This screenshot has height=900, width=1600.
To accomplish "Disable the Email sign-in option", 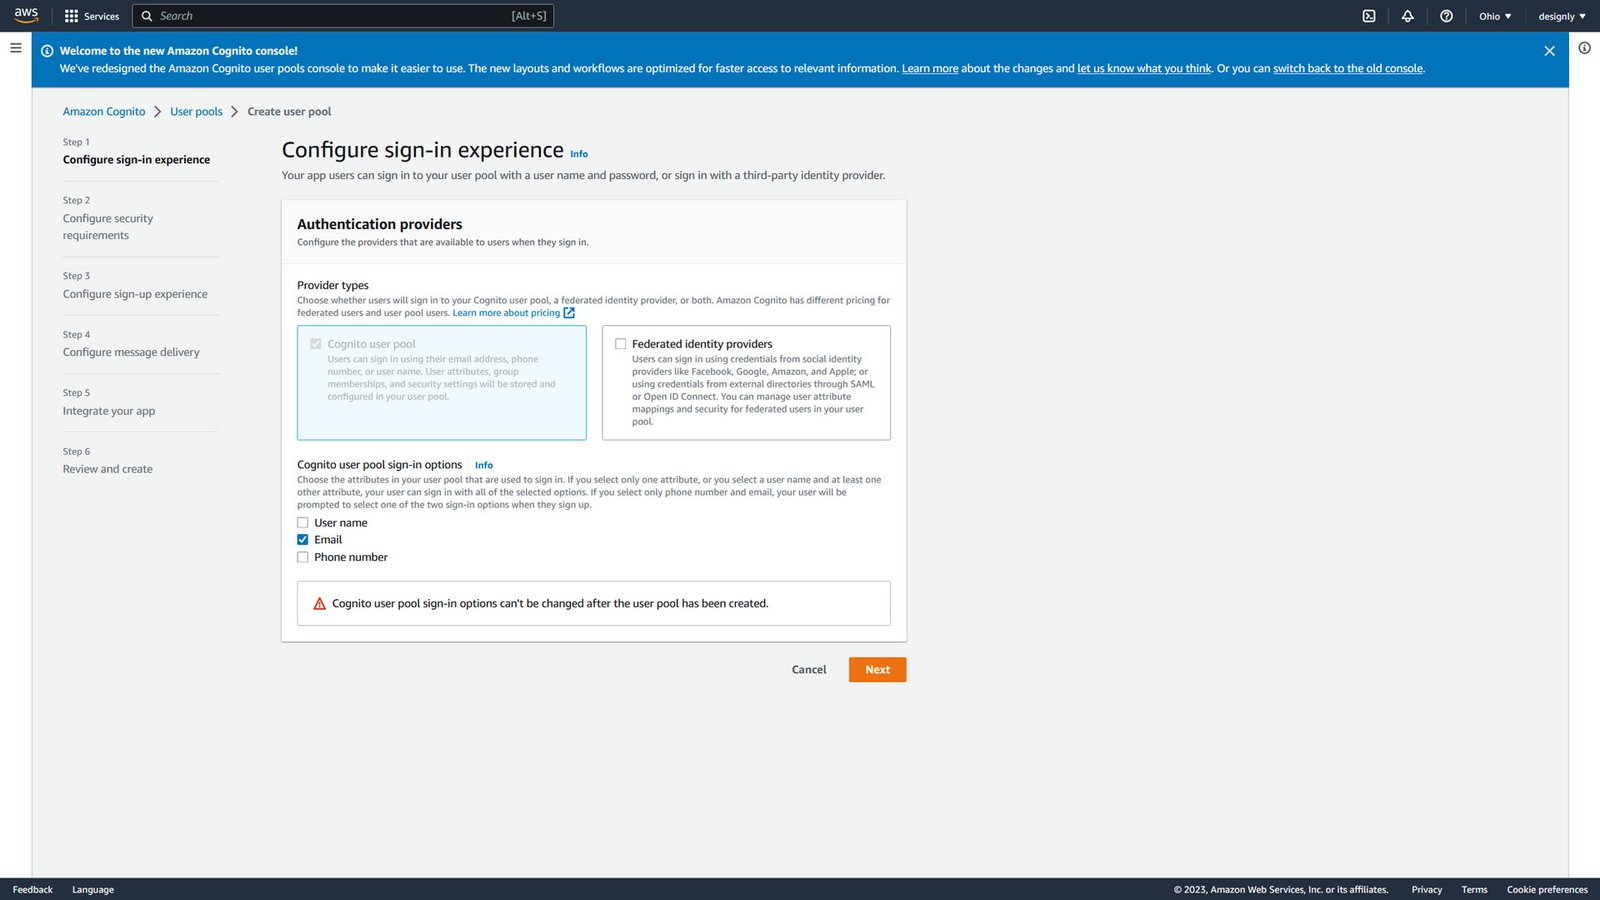I will point(302,539).
